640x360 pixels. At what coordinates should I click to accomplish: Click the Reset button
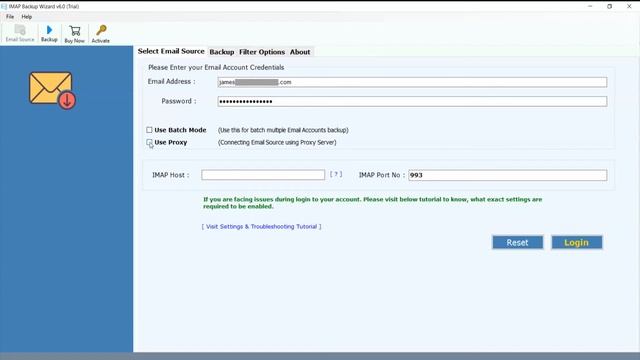[x=518, y=242]
